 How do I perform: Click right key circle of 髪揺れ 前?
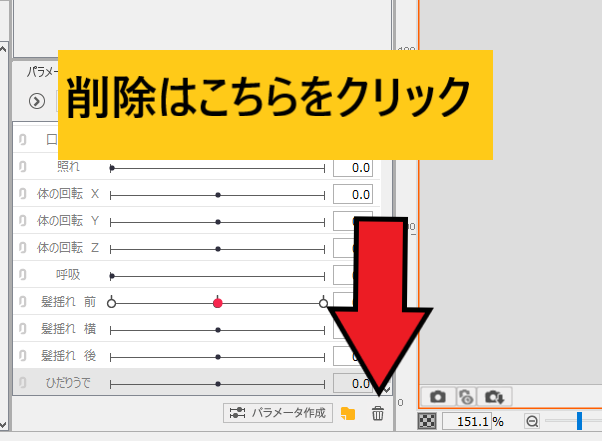(323, 303)
